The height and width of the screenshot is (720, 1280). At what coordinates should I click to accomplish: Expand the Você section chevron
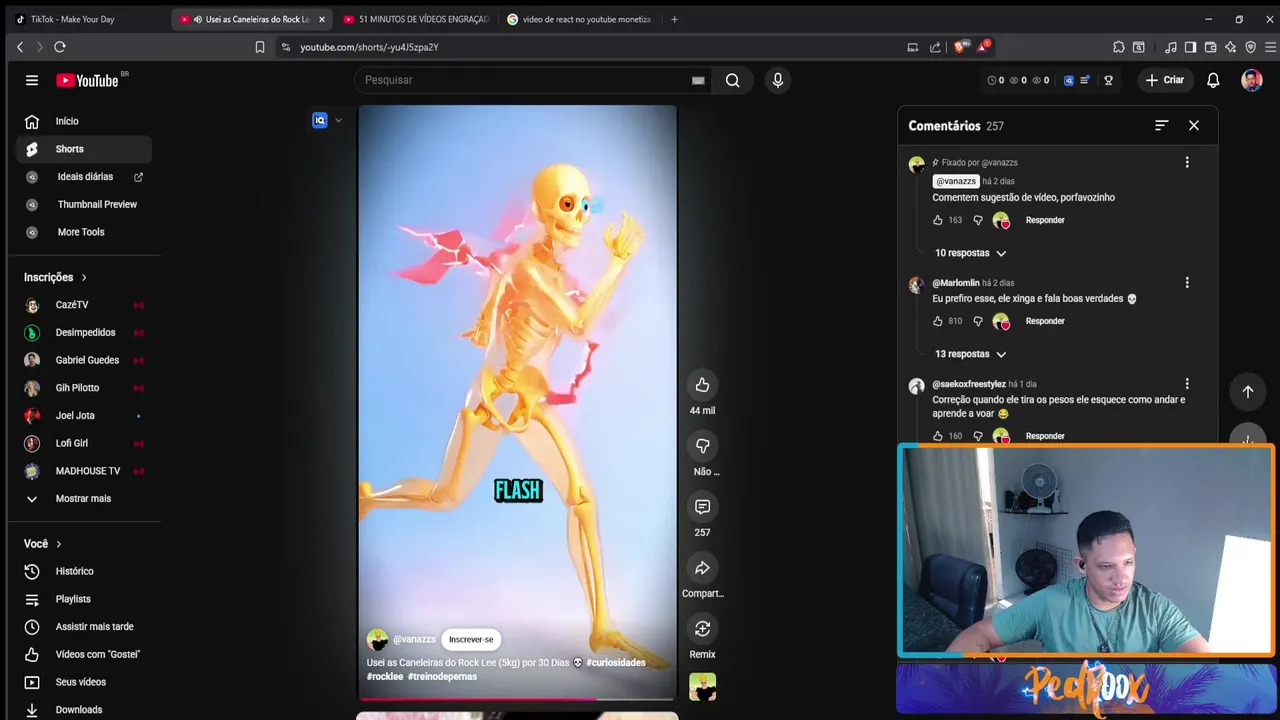coord(59,544)
